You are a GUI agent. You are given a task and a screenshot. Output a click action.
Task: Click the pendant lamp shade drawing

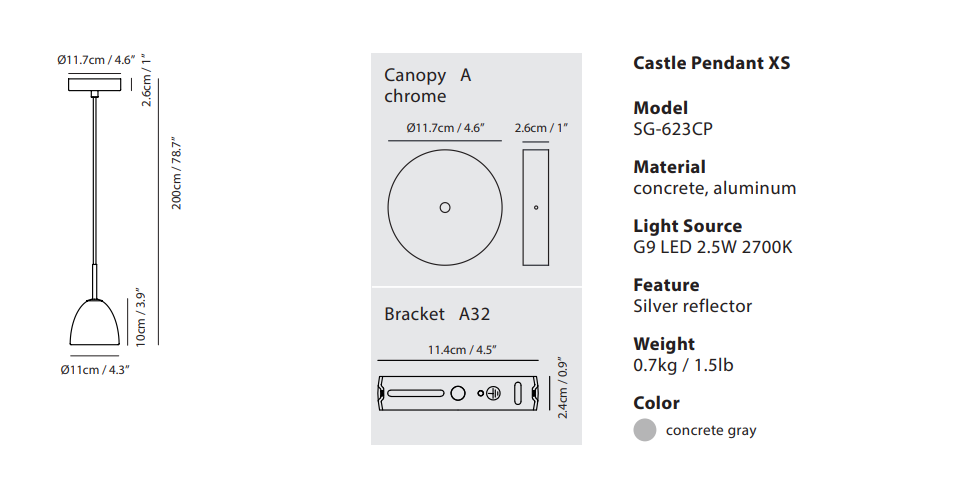[94, 322]
